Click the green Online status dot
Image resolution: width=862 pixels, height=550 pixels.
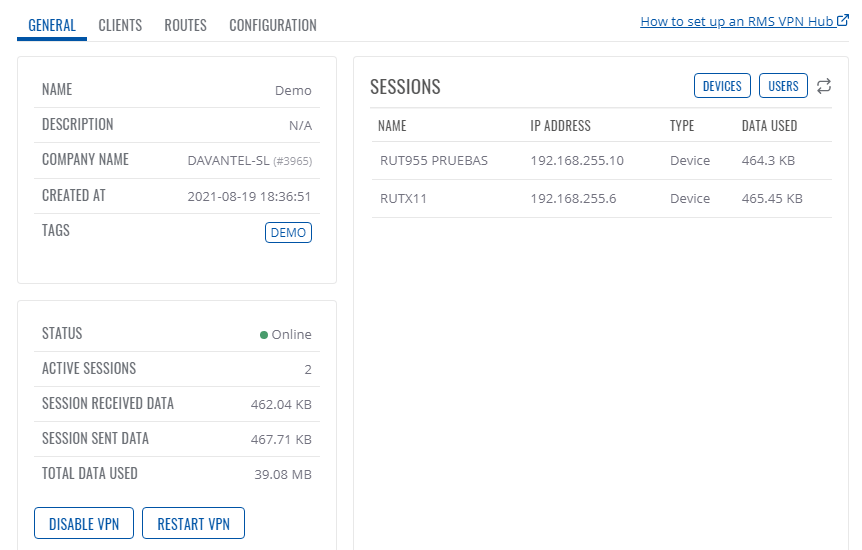(x=264, y=334)
